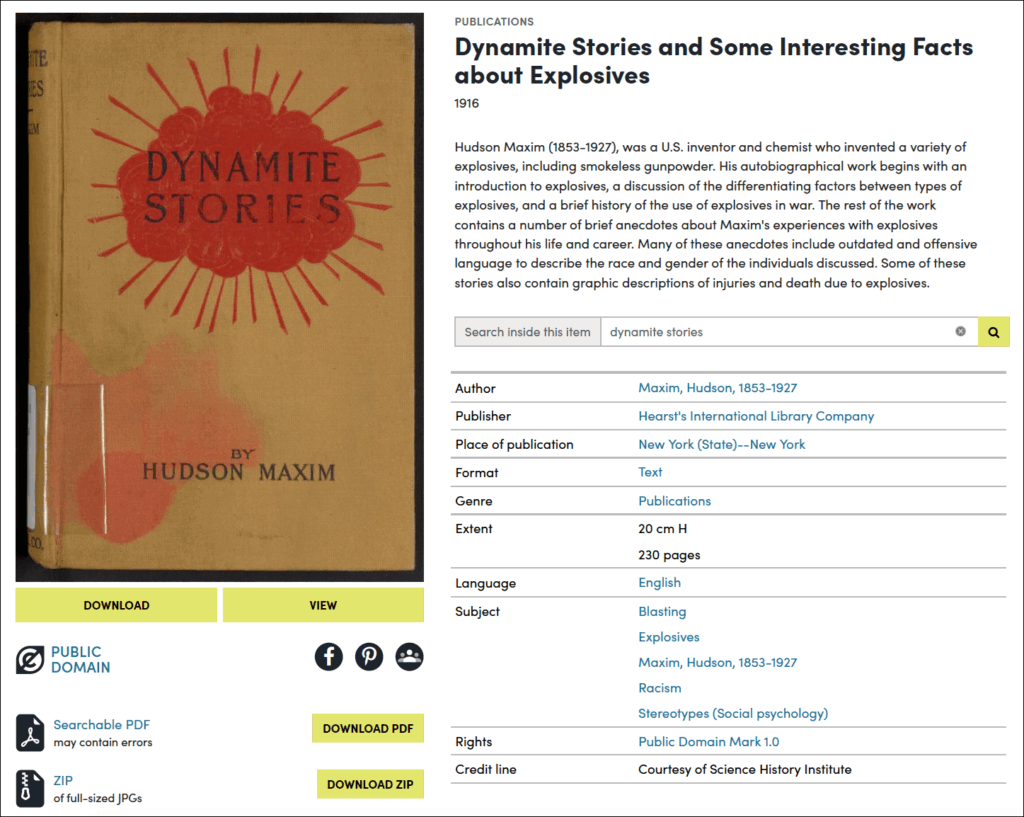Screen dimensions: 1024x817
Task: Open the PUBLIC DOMAIN link
Action: pyautogui.click(x=81, y=660)
